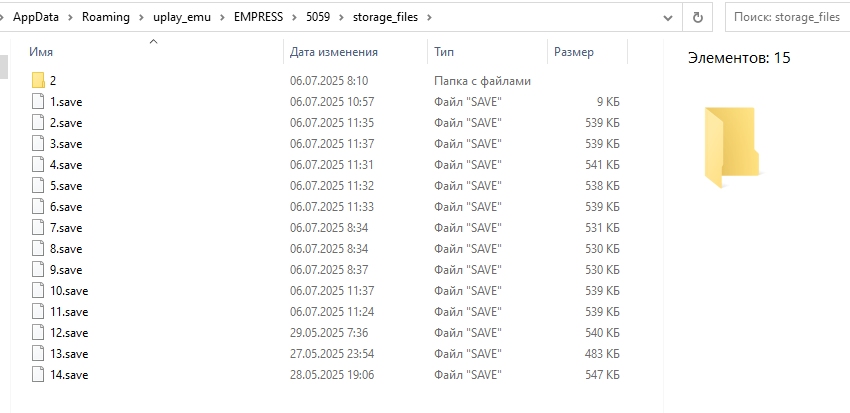This screenshot has height=413, width=850.
Task: Open the address bar history dropdown
Action: click(667, 17)
